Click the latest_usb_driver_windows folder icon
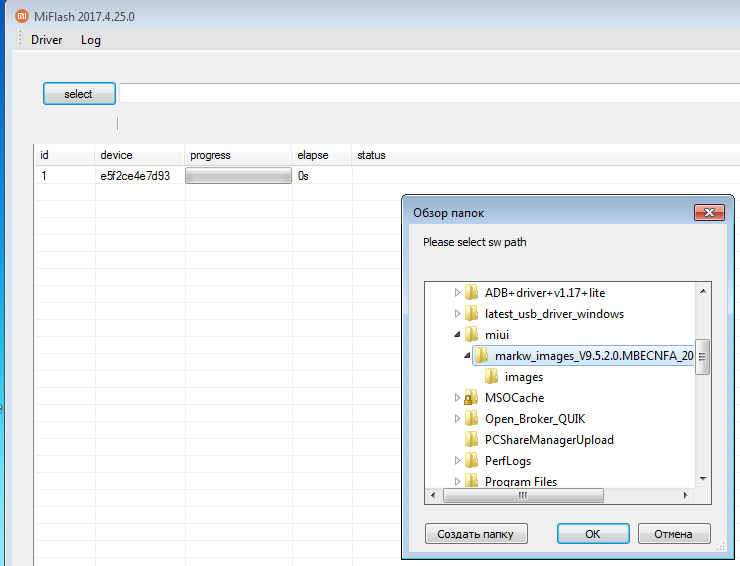 [x=471, y=313]
